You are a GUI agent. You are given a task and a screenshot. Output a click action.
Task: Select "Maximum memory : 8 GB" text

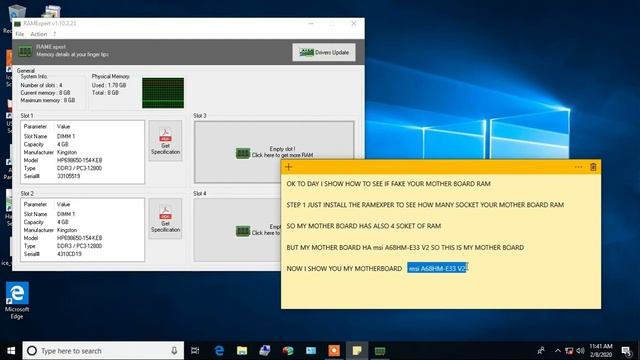[x=48, y=100]
